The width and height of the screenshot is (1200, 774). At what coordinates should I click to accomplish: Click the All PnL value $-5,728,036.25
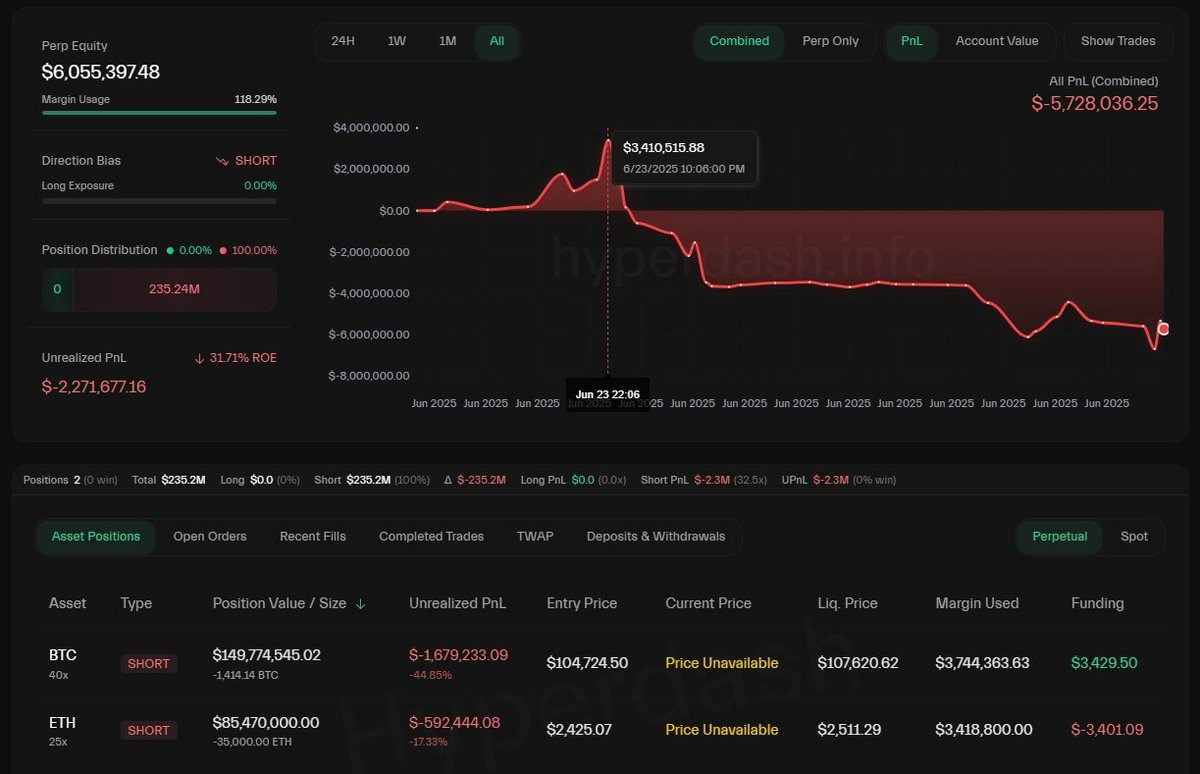[1095, 103]
